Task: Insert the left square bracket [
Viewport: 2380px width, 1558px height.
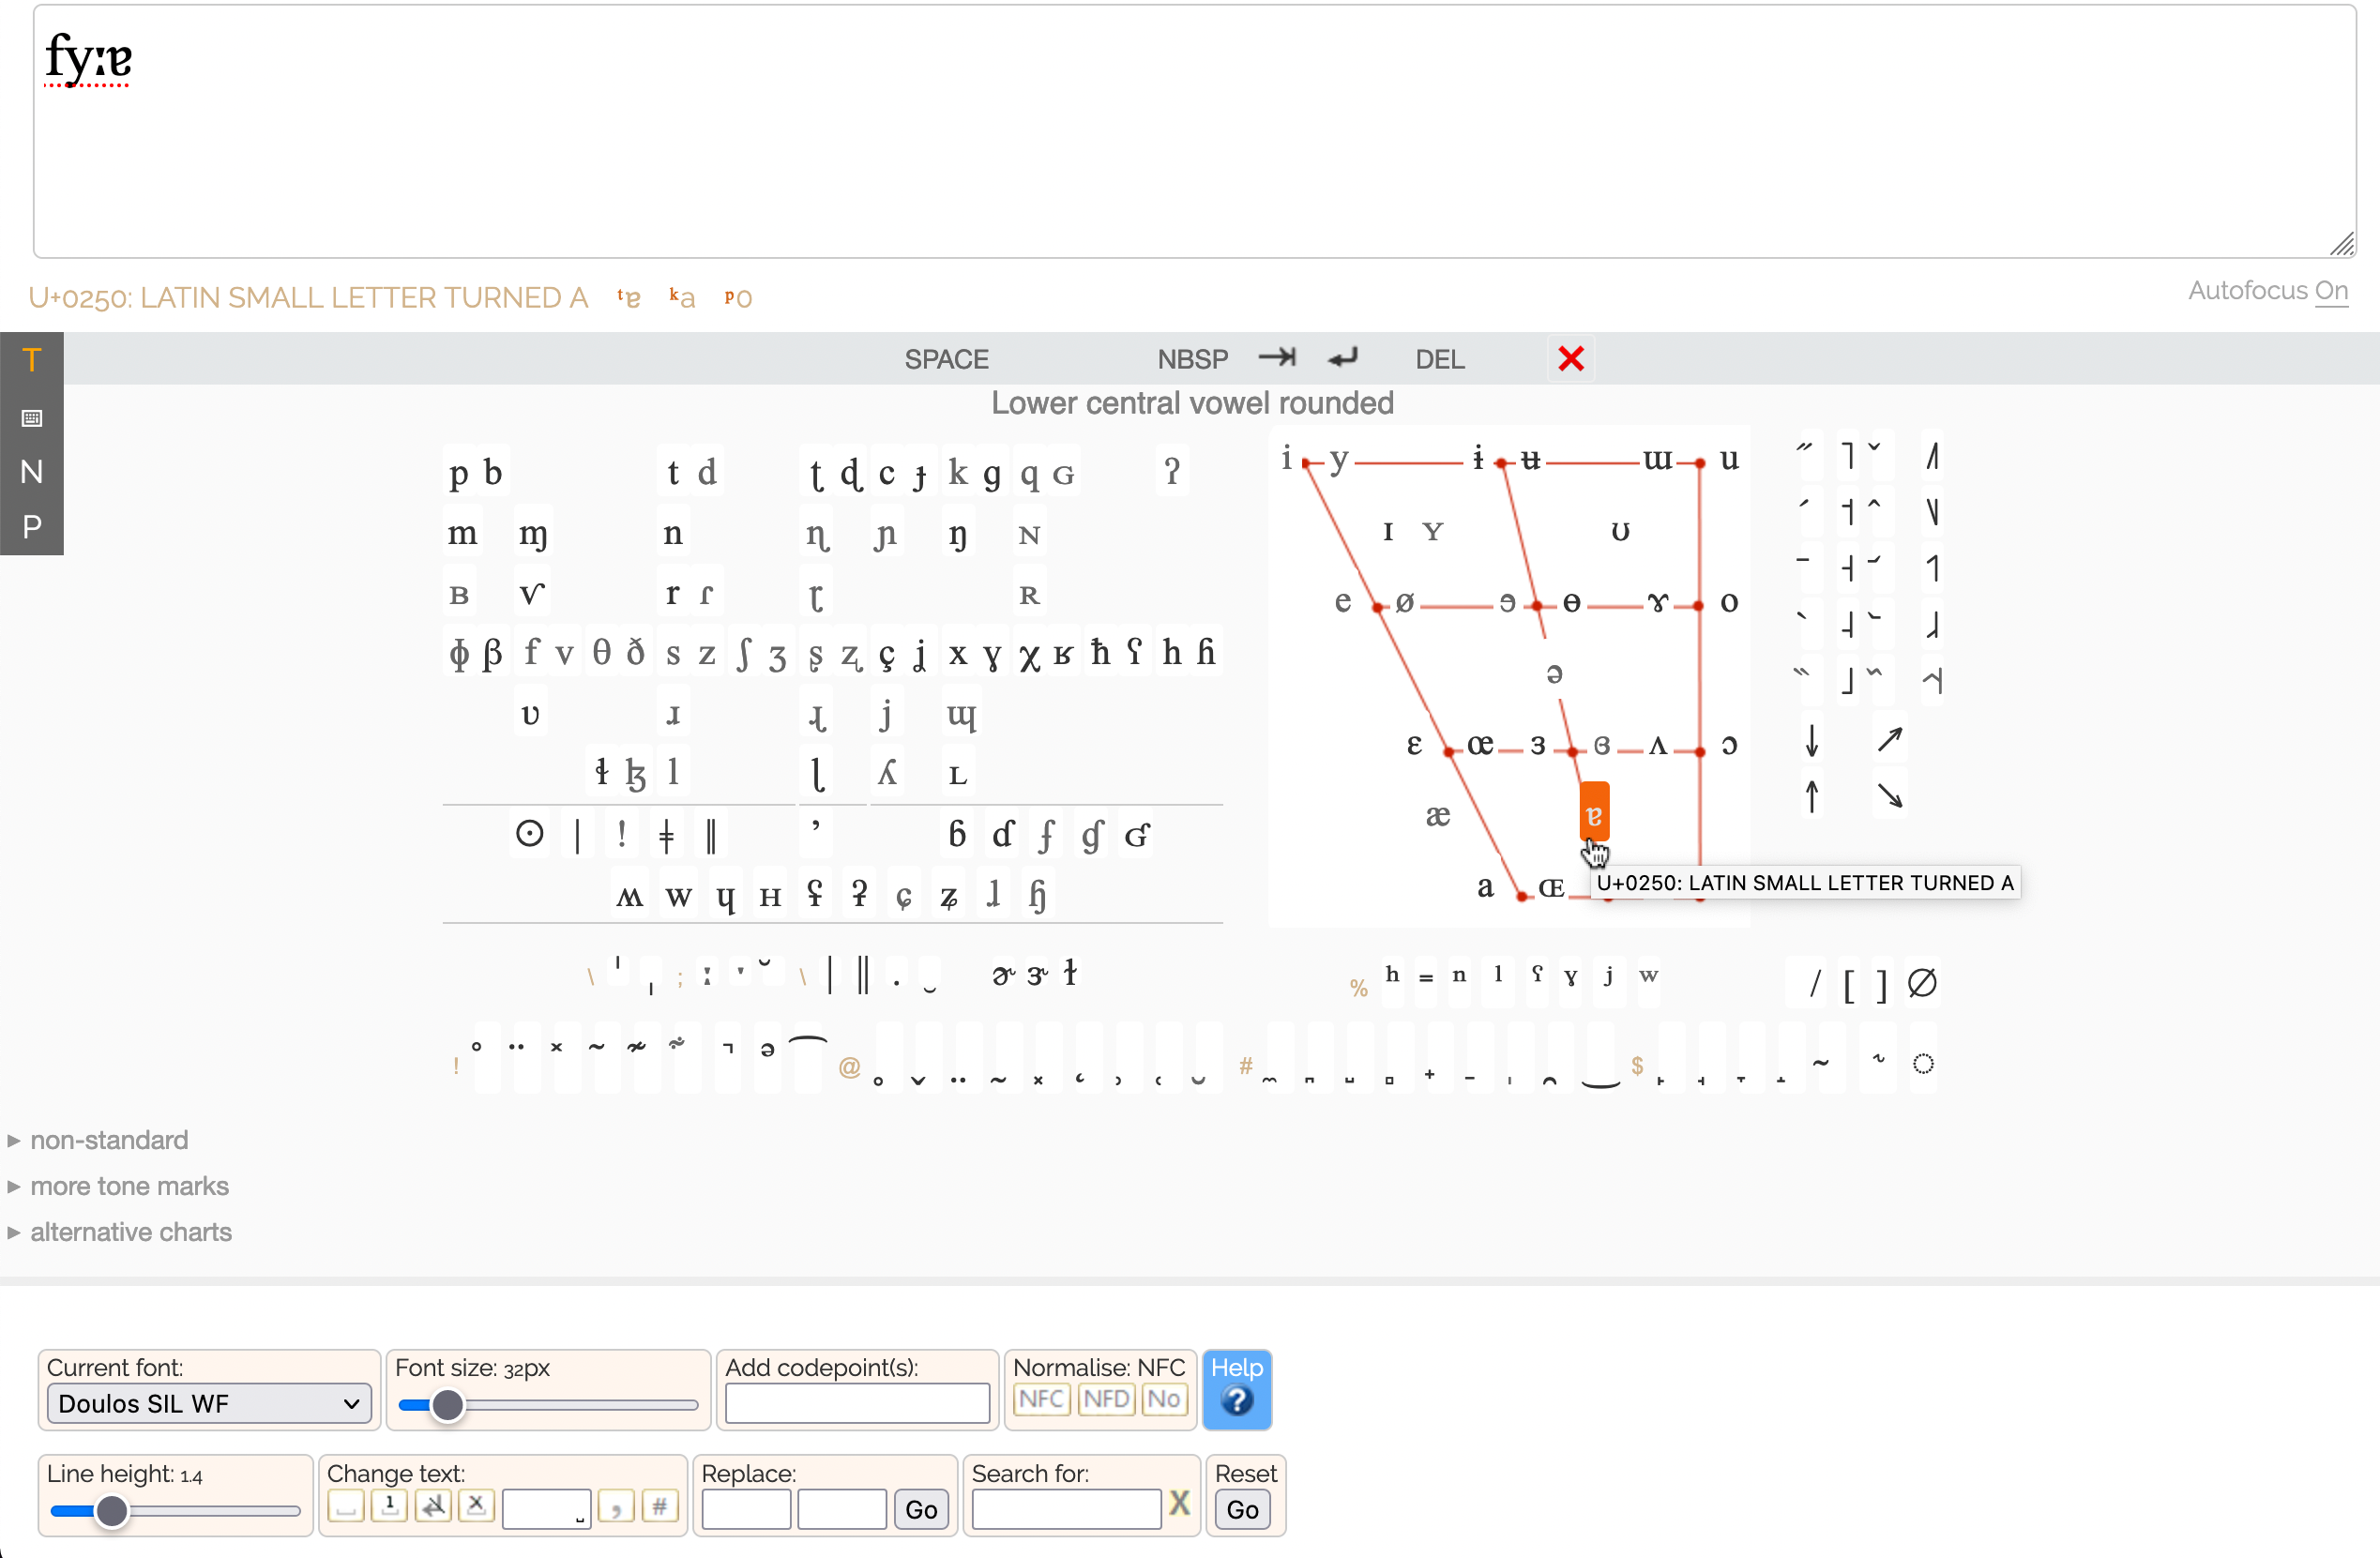Action: click(1848, 984)
